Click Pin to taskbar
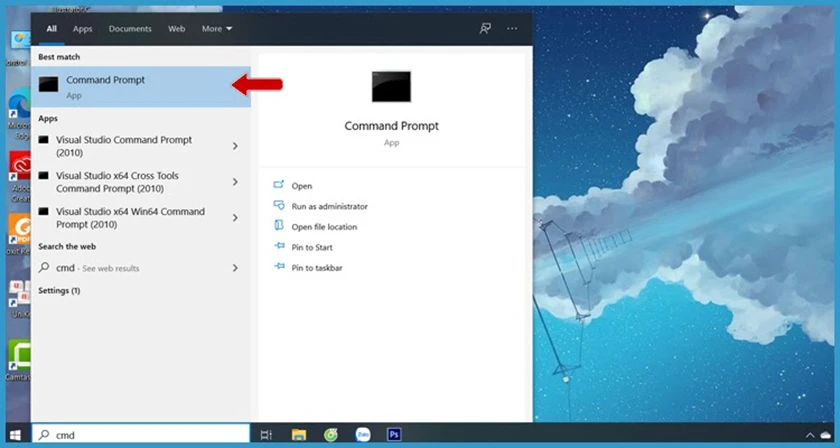This screenshot has height=448, width=840. point(317,268)
